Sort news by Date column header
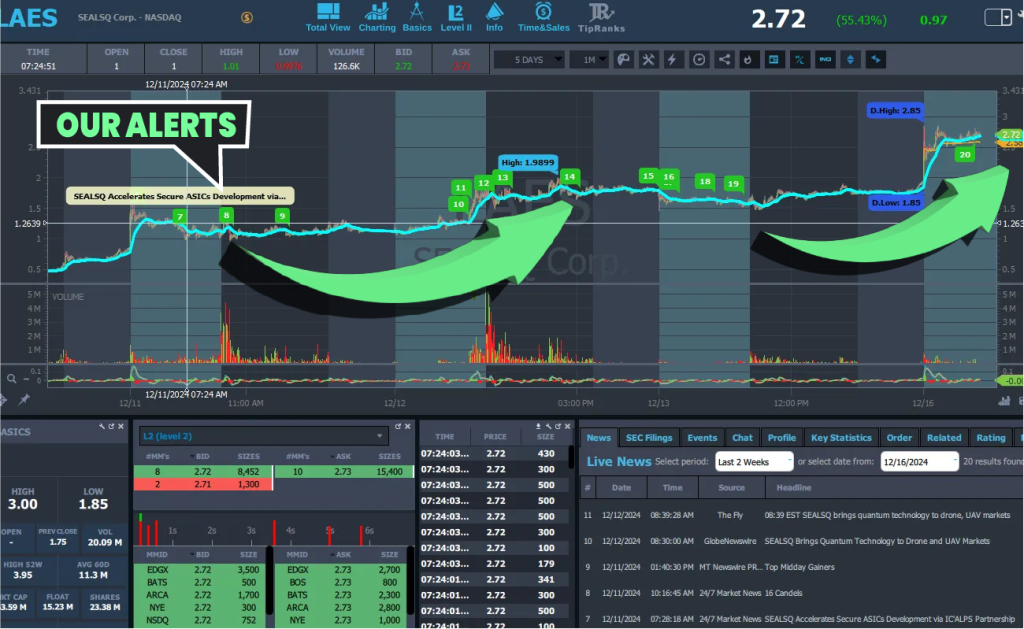The width and height of the screenshot is (1024, 629). (x=621, y=488)
